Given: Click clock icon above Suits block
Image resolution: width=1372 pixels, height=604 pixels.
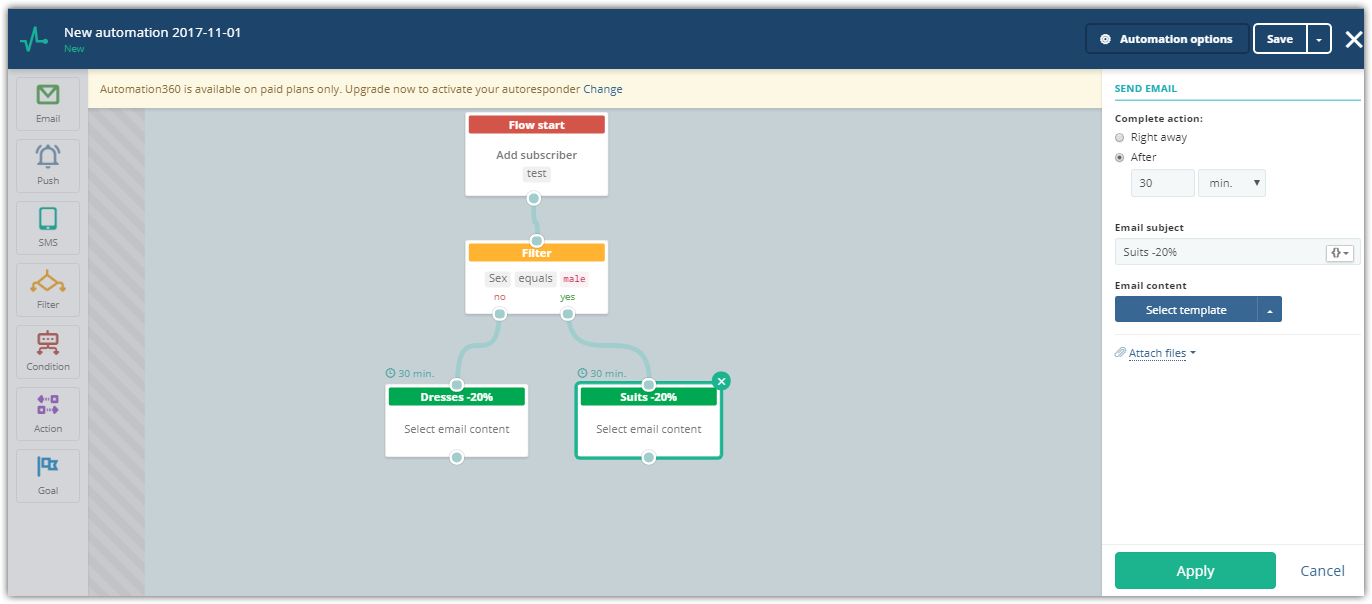Looking at the screenshot, I should [582, 374].
